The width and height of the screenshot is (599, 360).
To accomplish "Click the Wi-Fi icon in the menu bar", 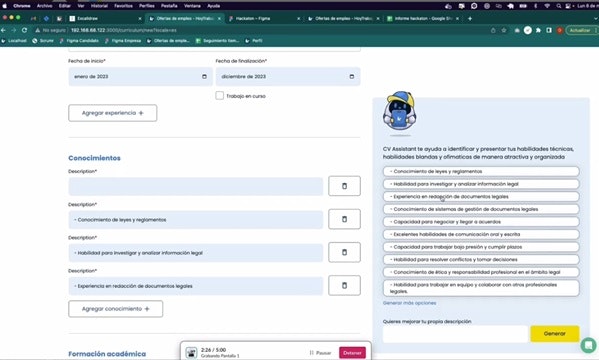I will (547, 6).
